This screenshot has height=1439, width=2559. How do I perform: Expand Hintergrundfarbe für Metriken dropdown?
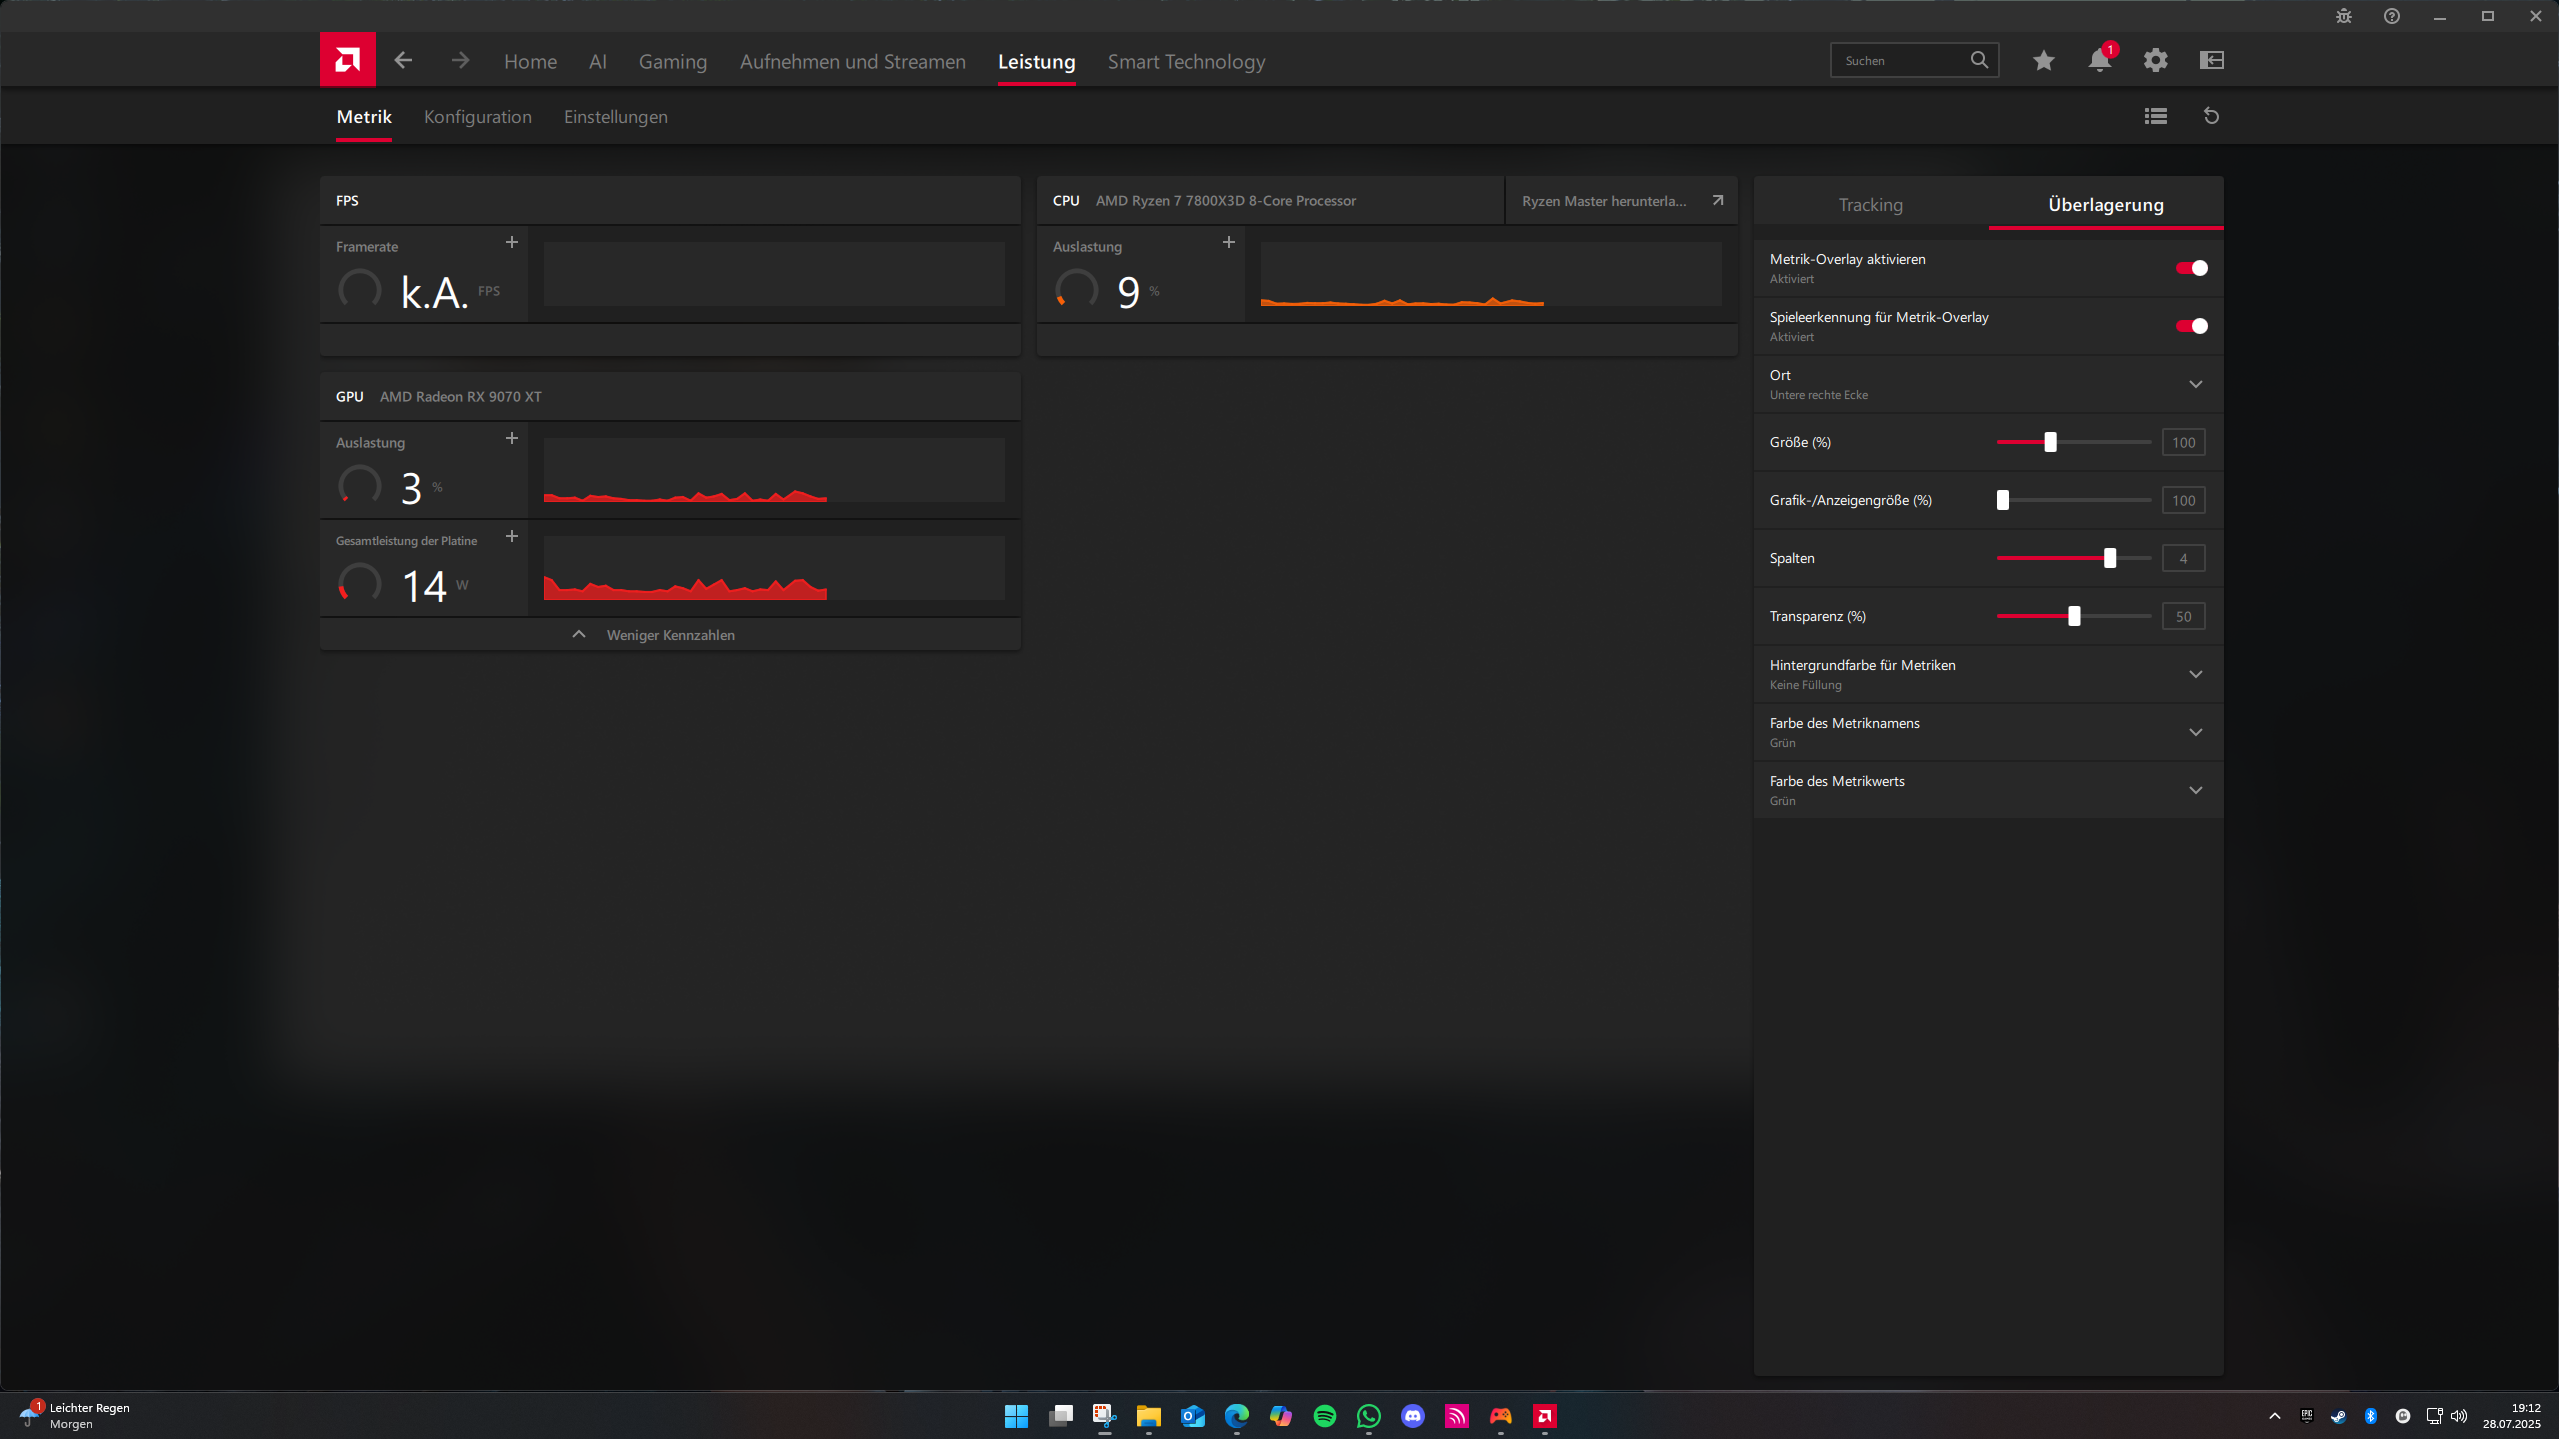point(2195,674)
